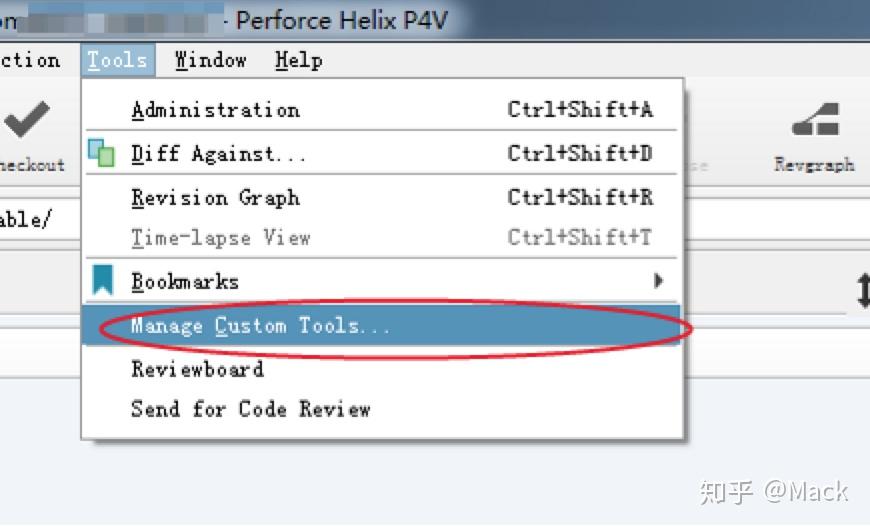The height and width of the screenshot is (526, 870).
Task: Click the Diff Against overlapping-squares icon
Action: (x=101, y=153)
